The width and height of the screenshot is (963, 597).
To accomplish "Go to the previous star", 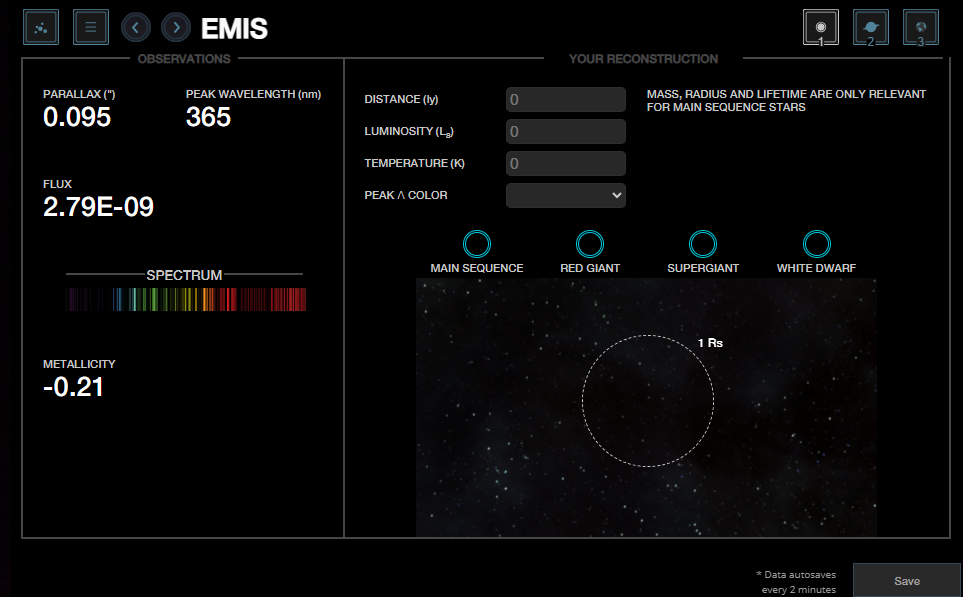I will pos(136,27).
